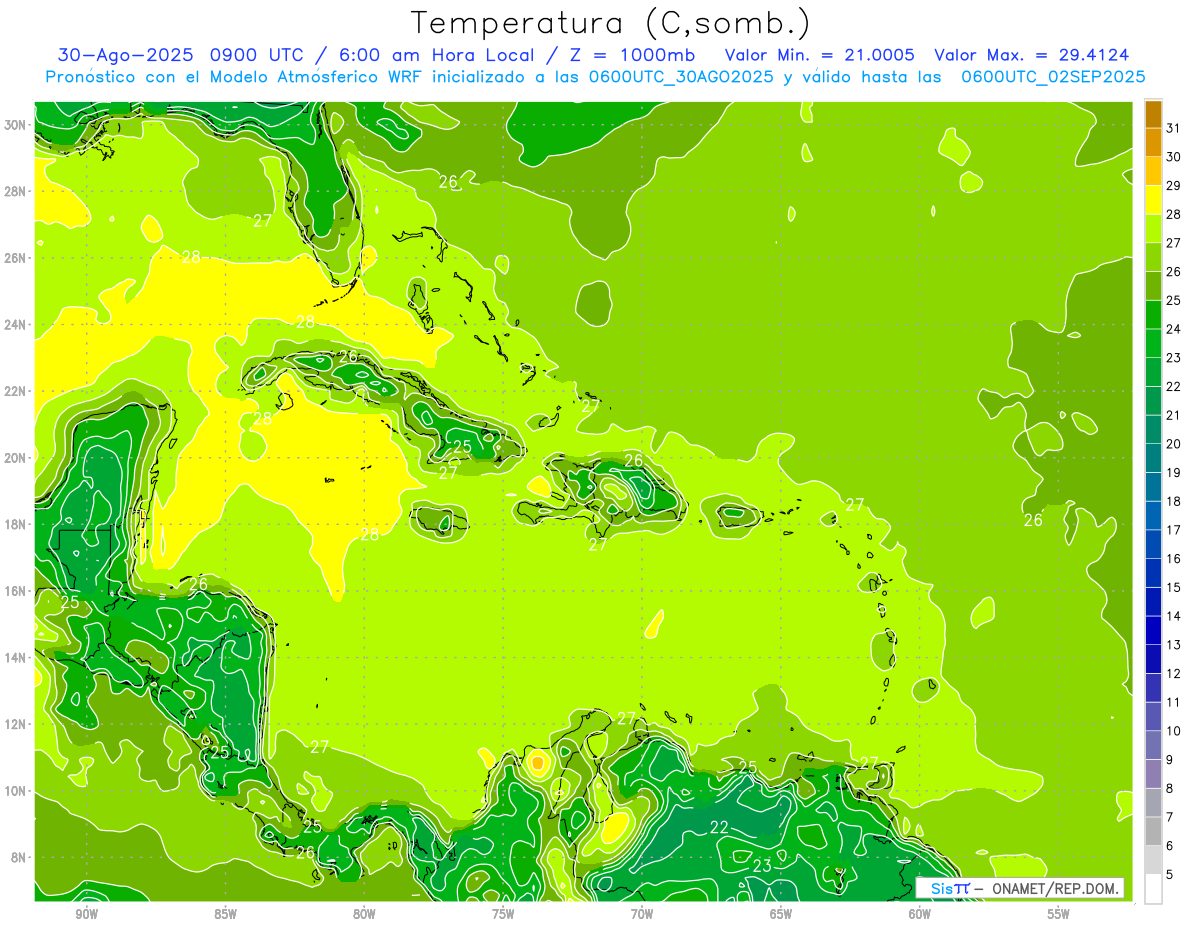Image resolution: width=1200 pixels, height=927 pixels.
Task: Click the 7 value on the color scale
Action: point(1170,817)
